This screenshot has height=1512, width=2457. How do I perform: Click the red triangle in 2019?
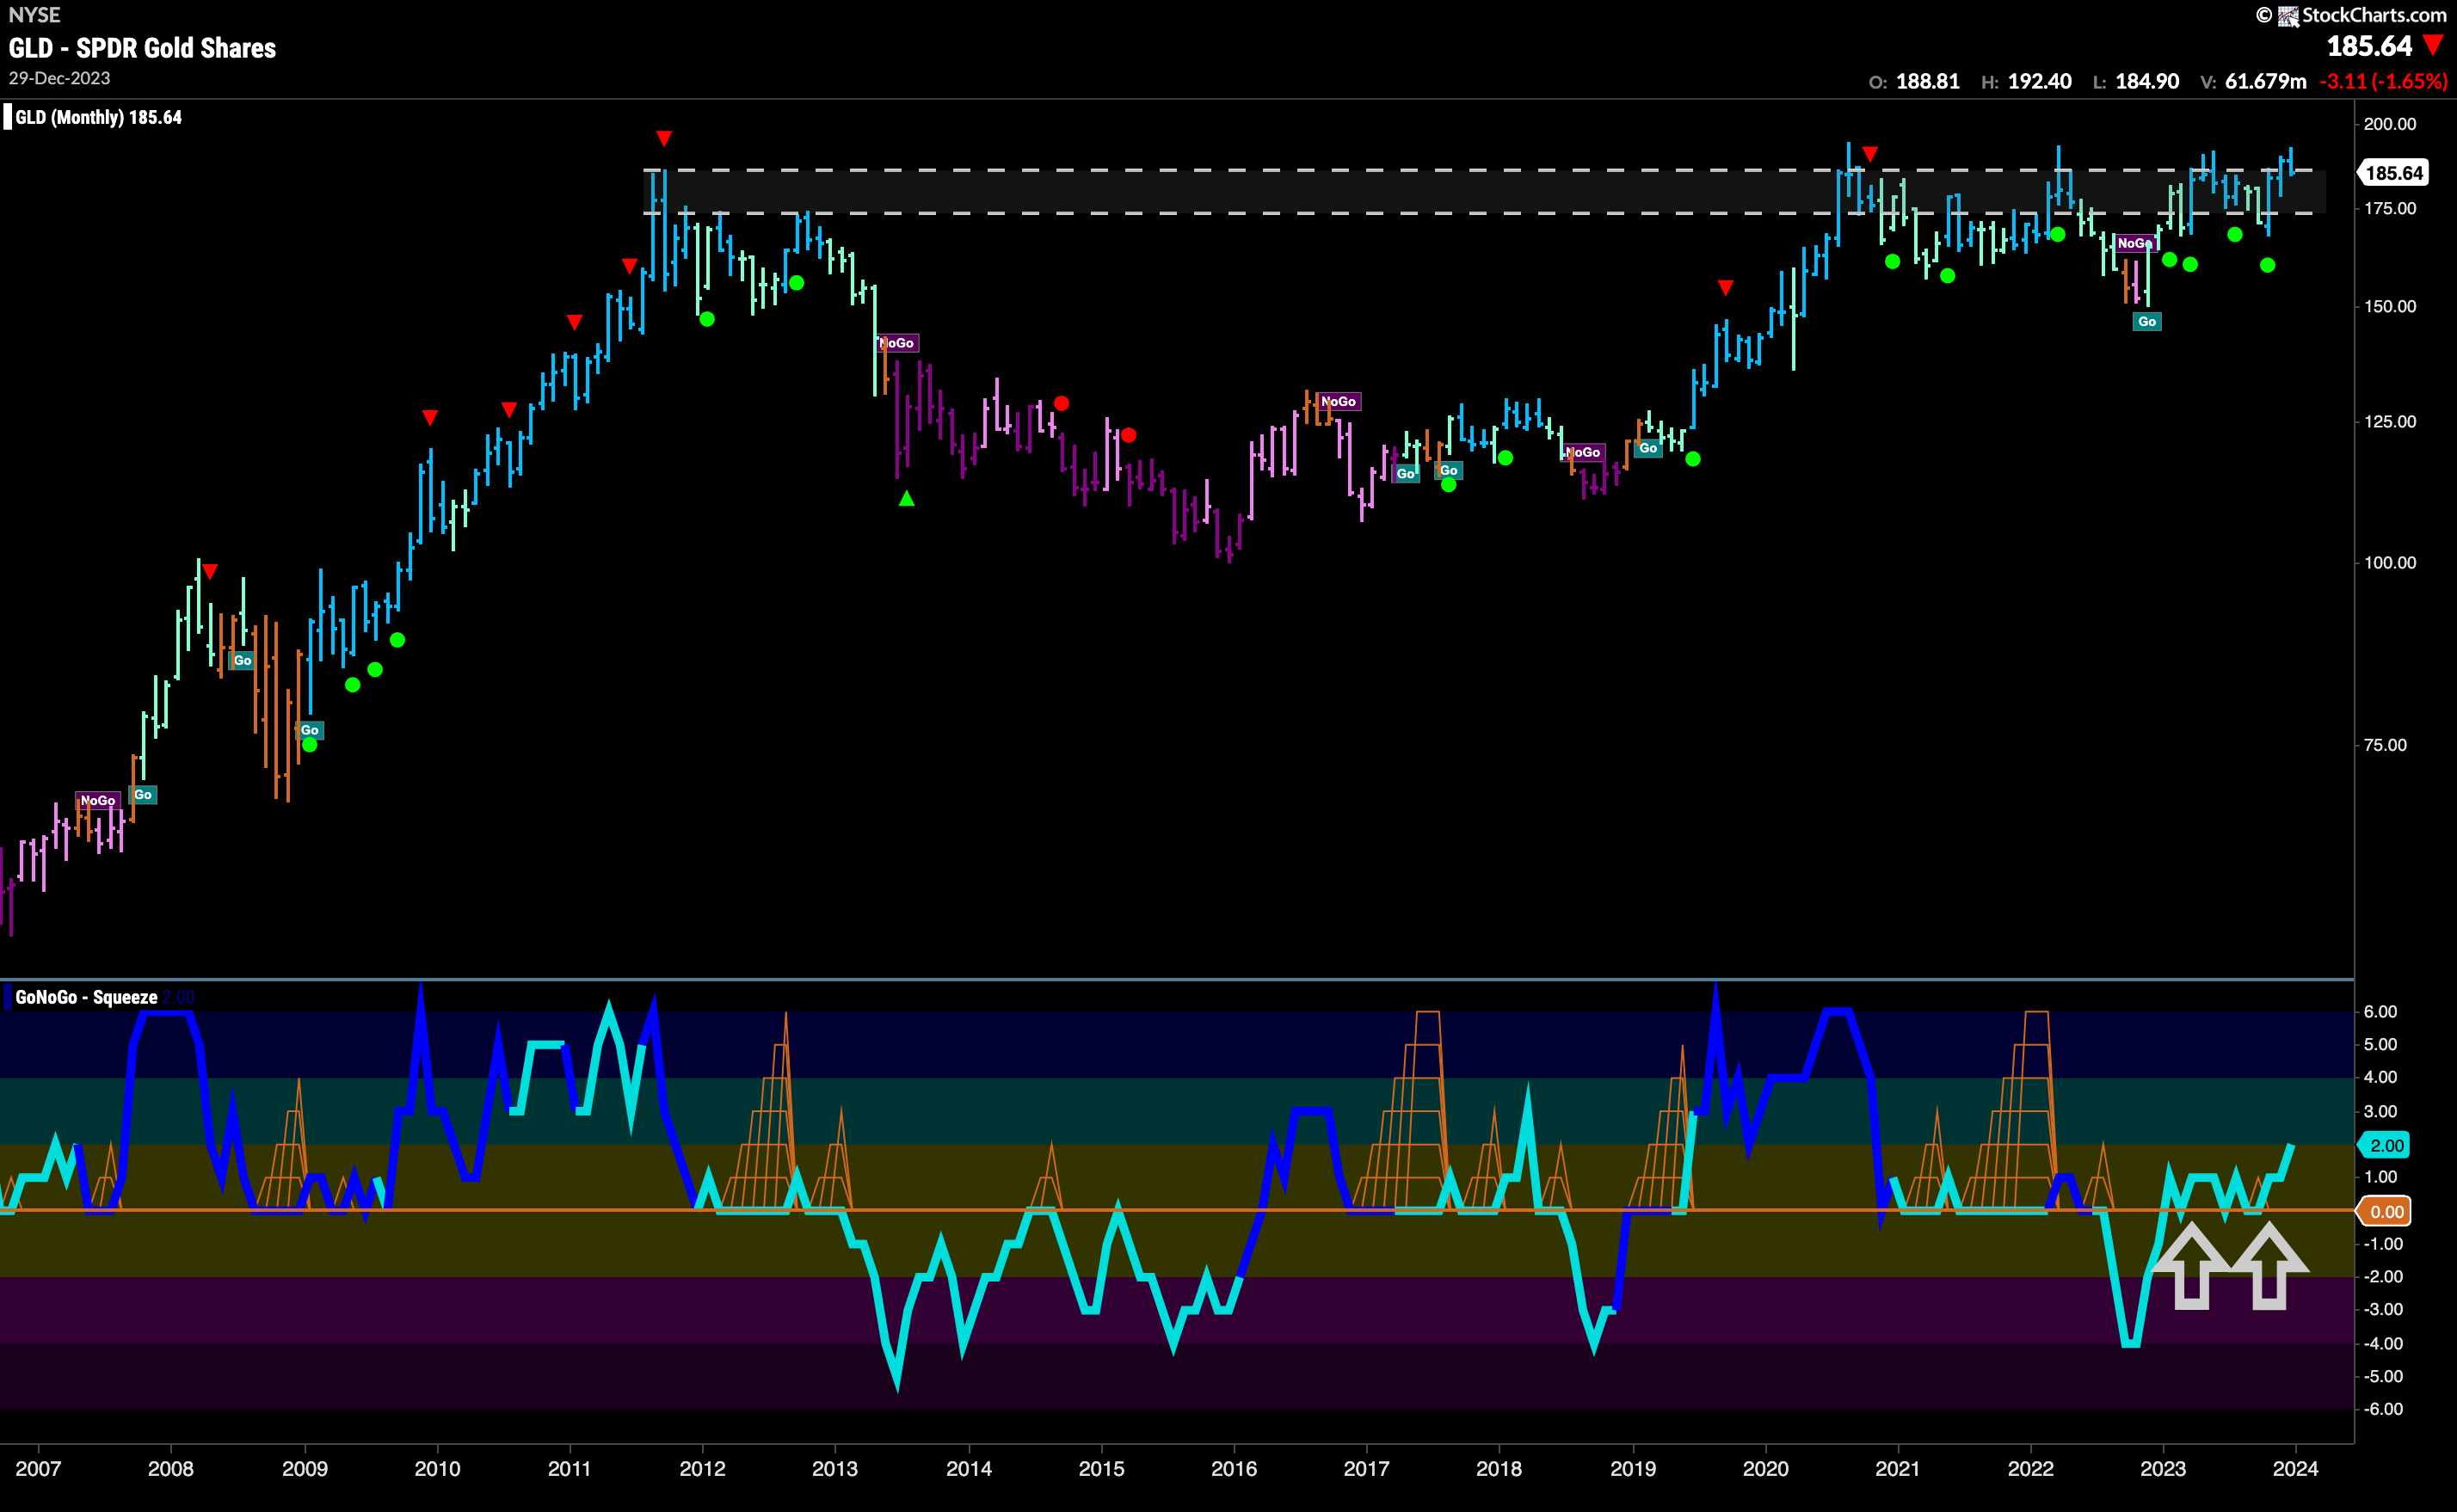point(1725,288)
